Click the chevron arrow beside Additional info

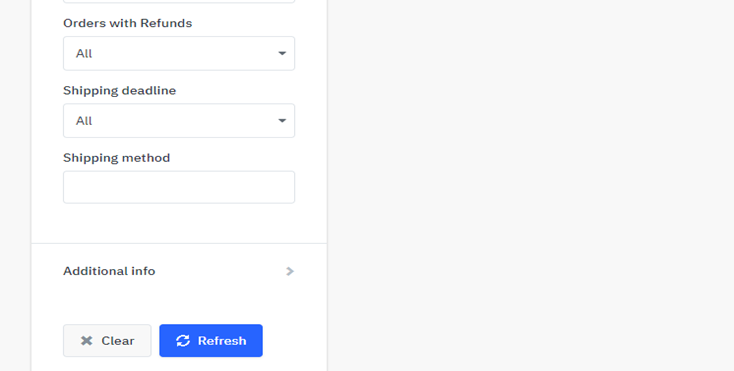[290, 271]
